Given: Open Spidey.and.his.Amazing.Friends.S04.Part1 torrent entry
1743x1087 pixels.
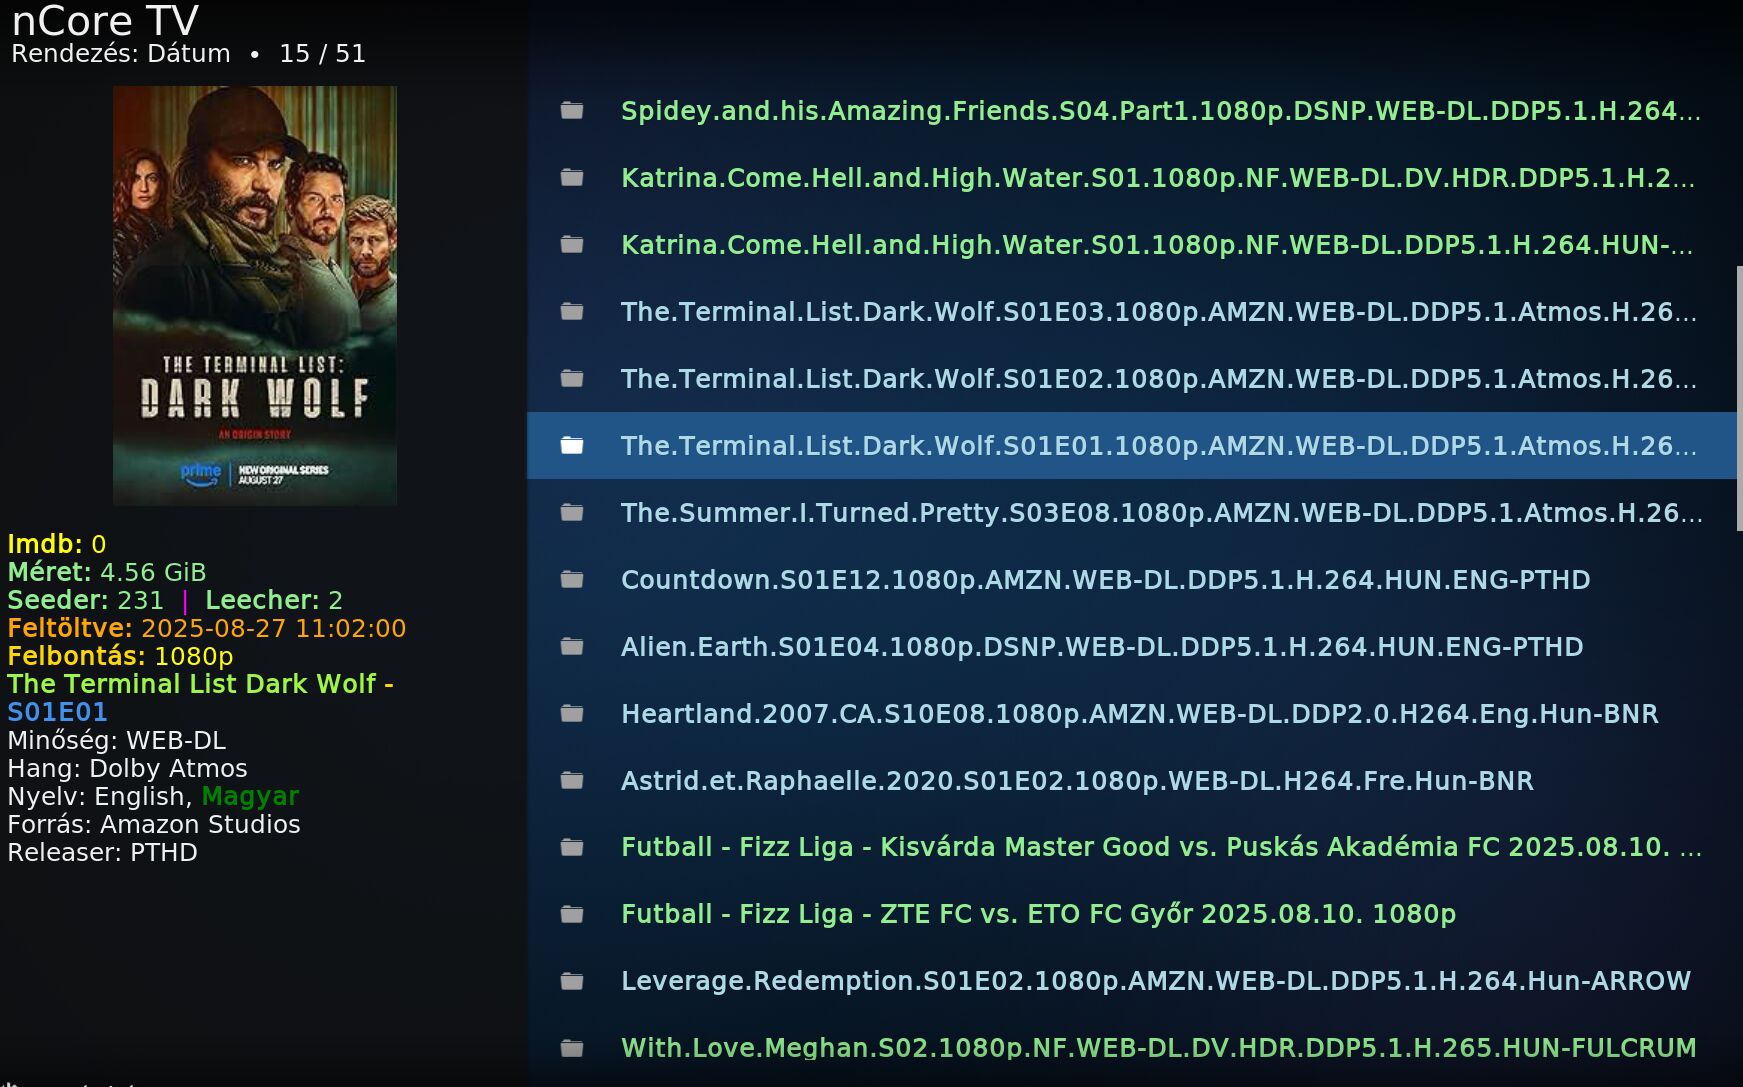Looking at the screenshot, I should (1131, 110).
